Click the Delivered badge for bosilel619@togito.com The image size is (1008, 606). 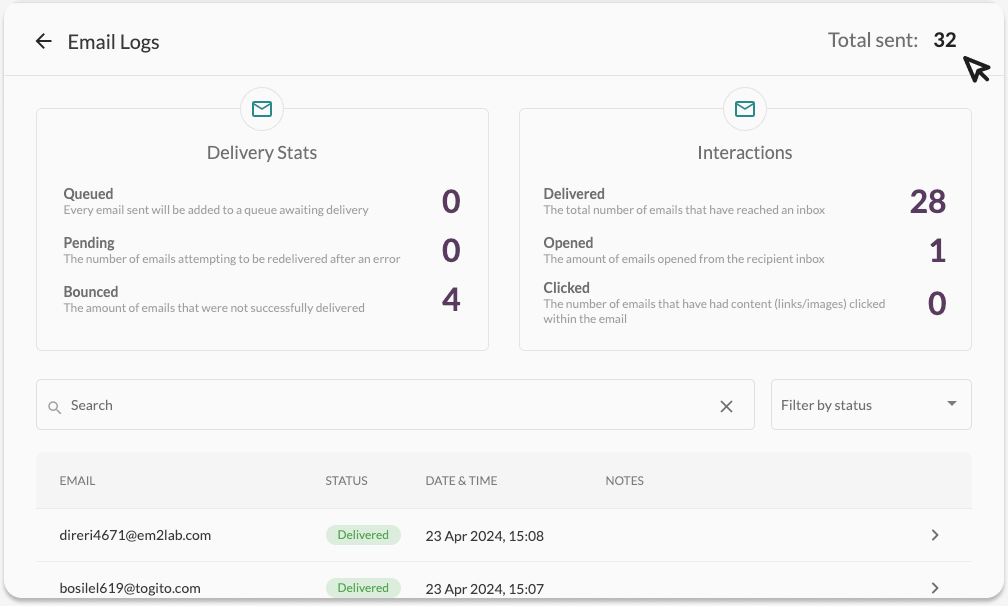point(363,588)
